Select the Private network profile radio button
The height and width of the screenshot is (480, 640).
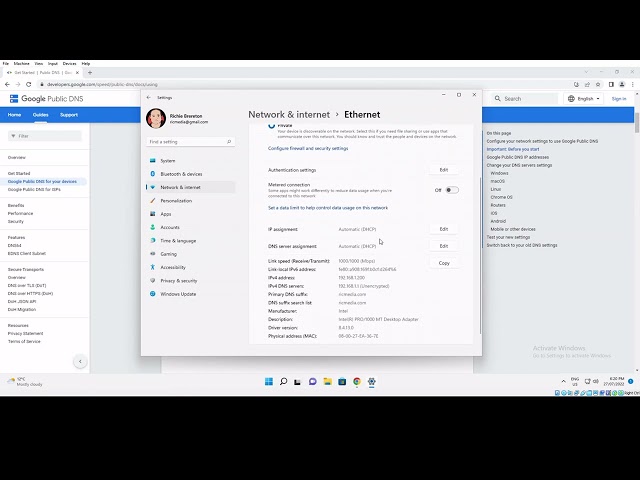click(271, 126)
